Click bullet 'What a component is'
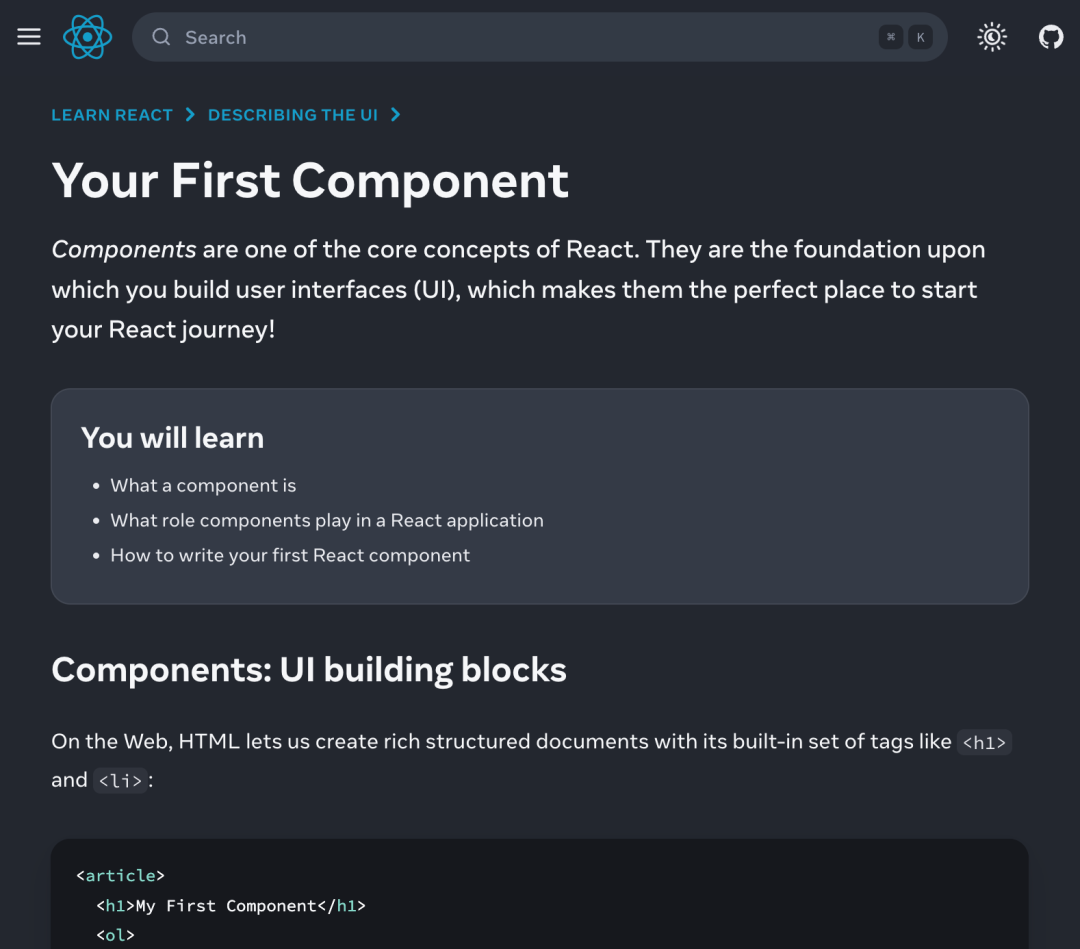 tap(203, 486)
